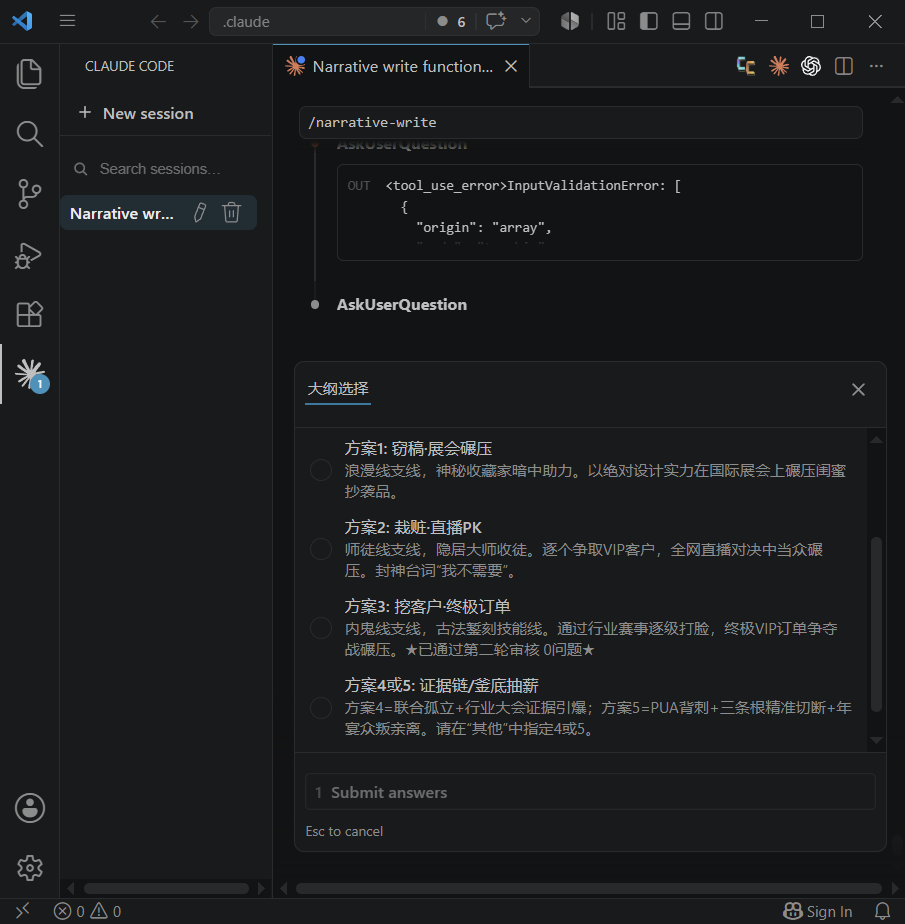The image size is (905, 924).
Task: Click the options list scroll up arrow
Action: coord(876,440)
